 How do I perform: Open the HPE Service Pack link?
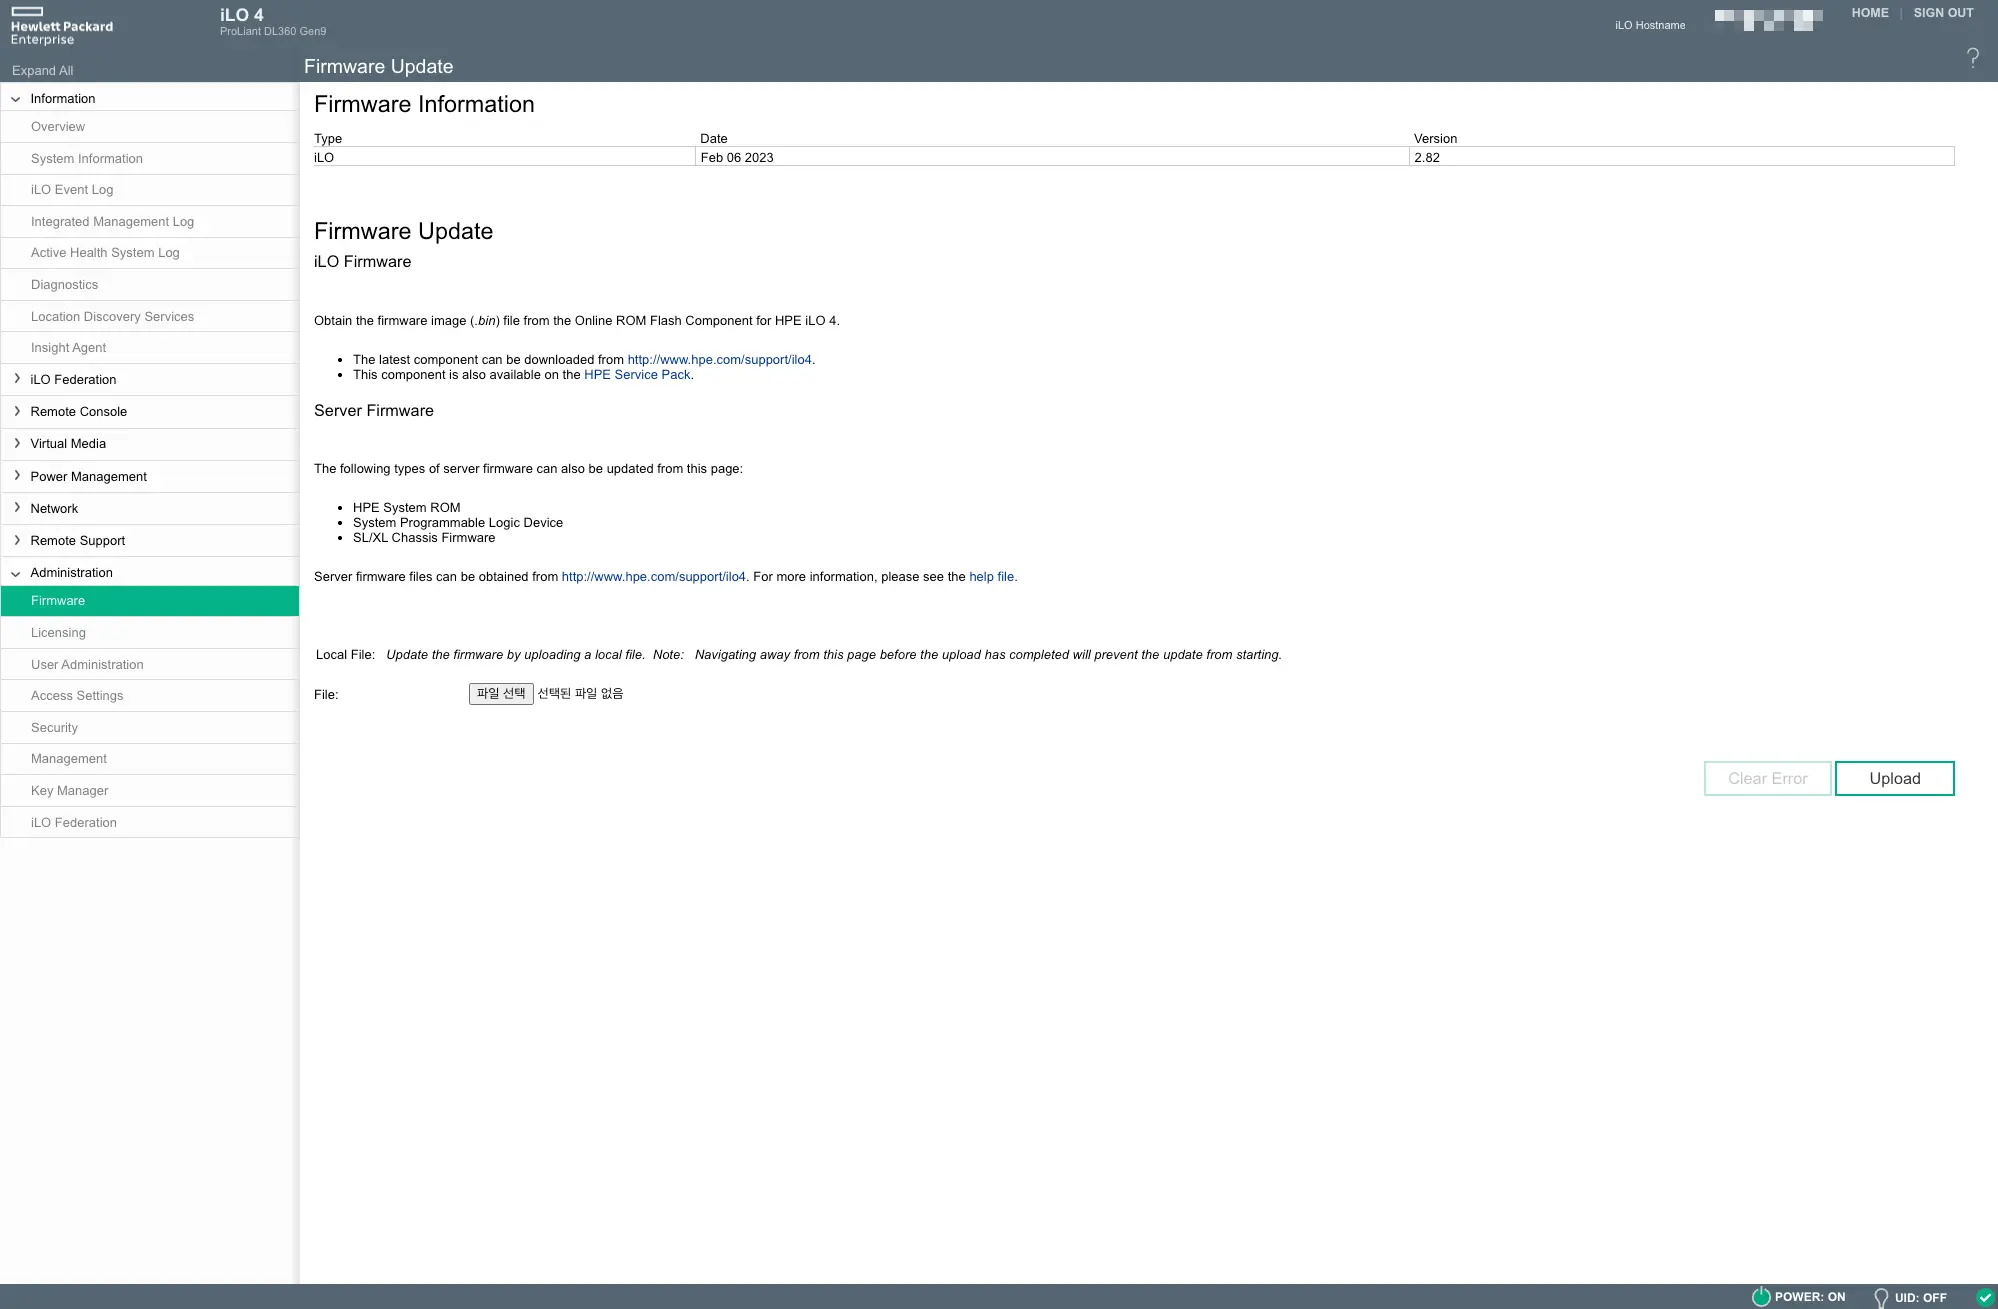click(637, 375)
